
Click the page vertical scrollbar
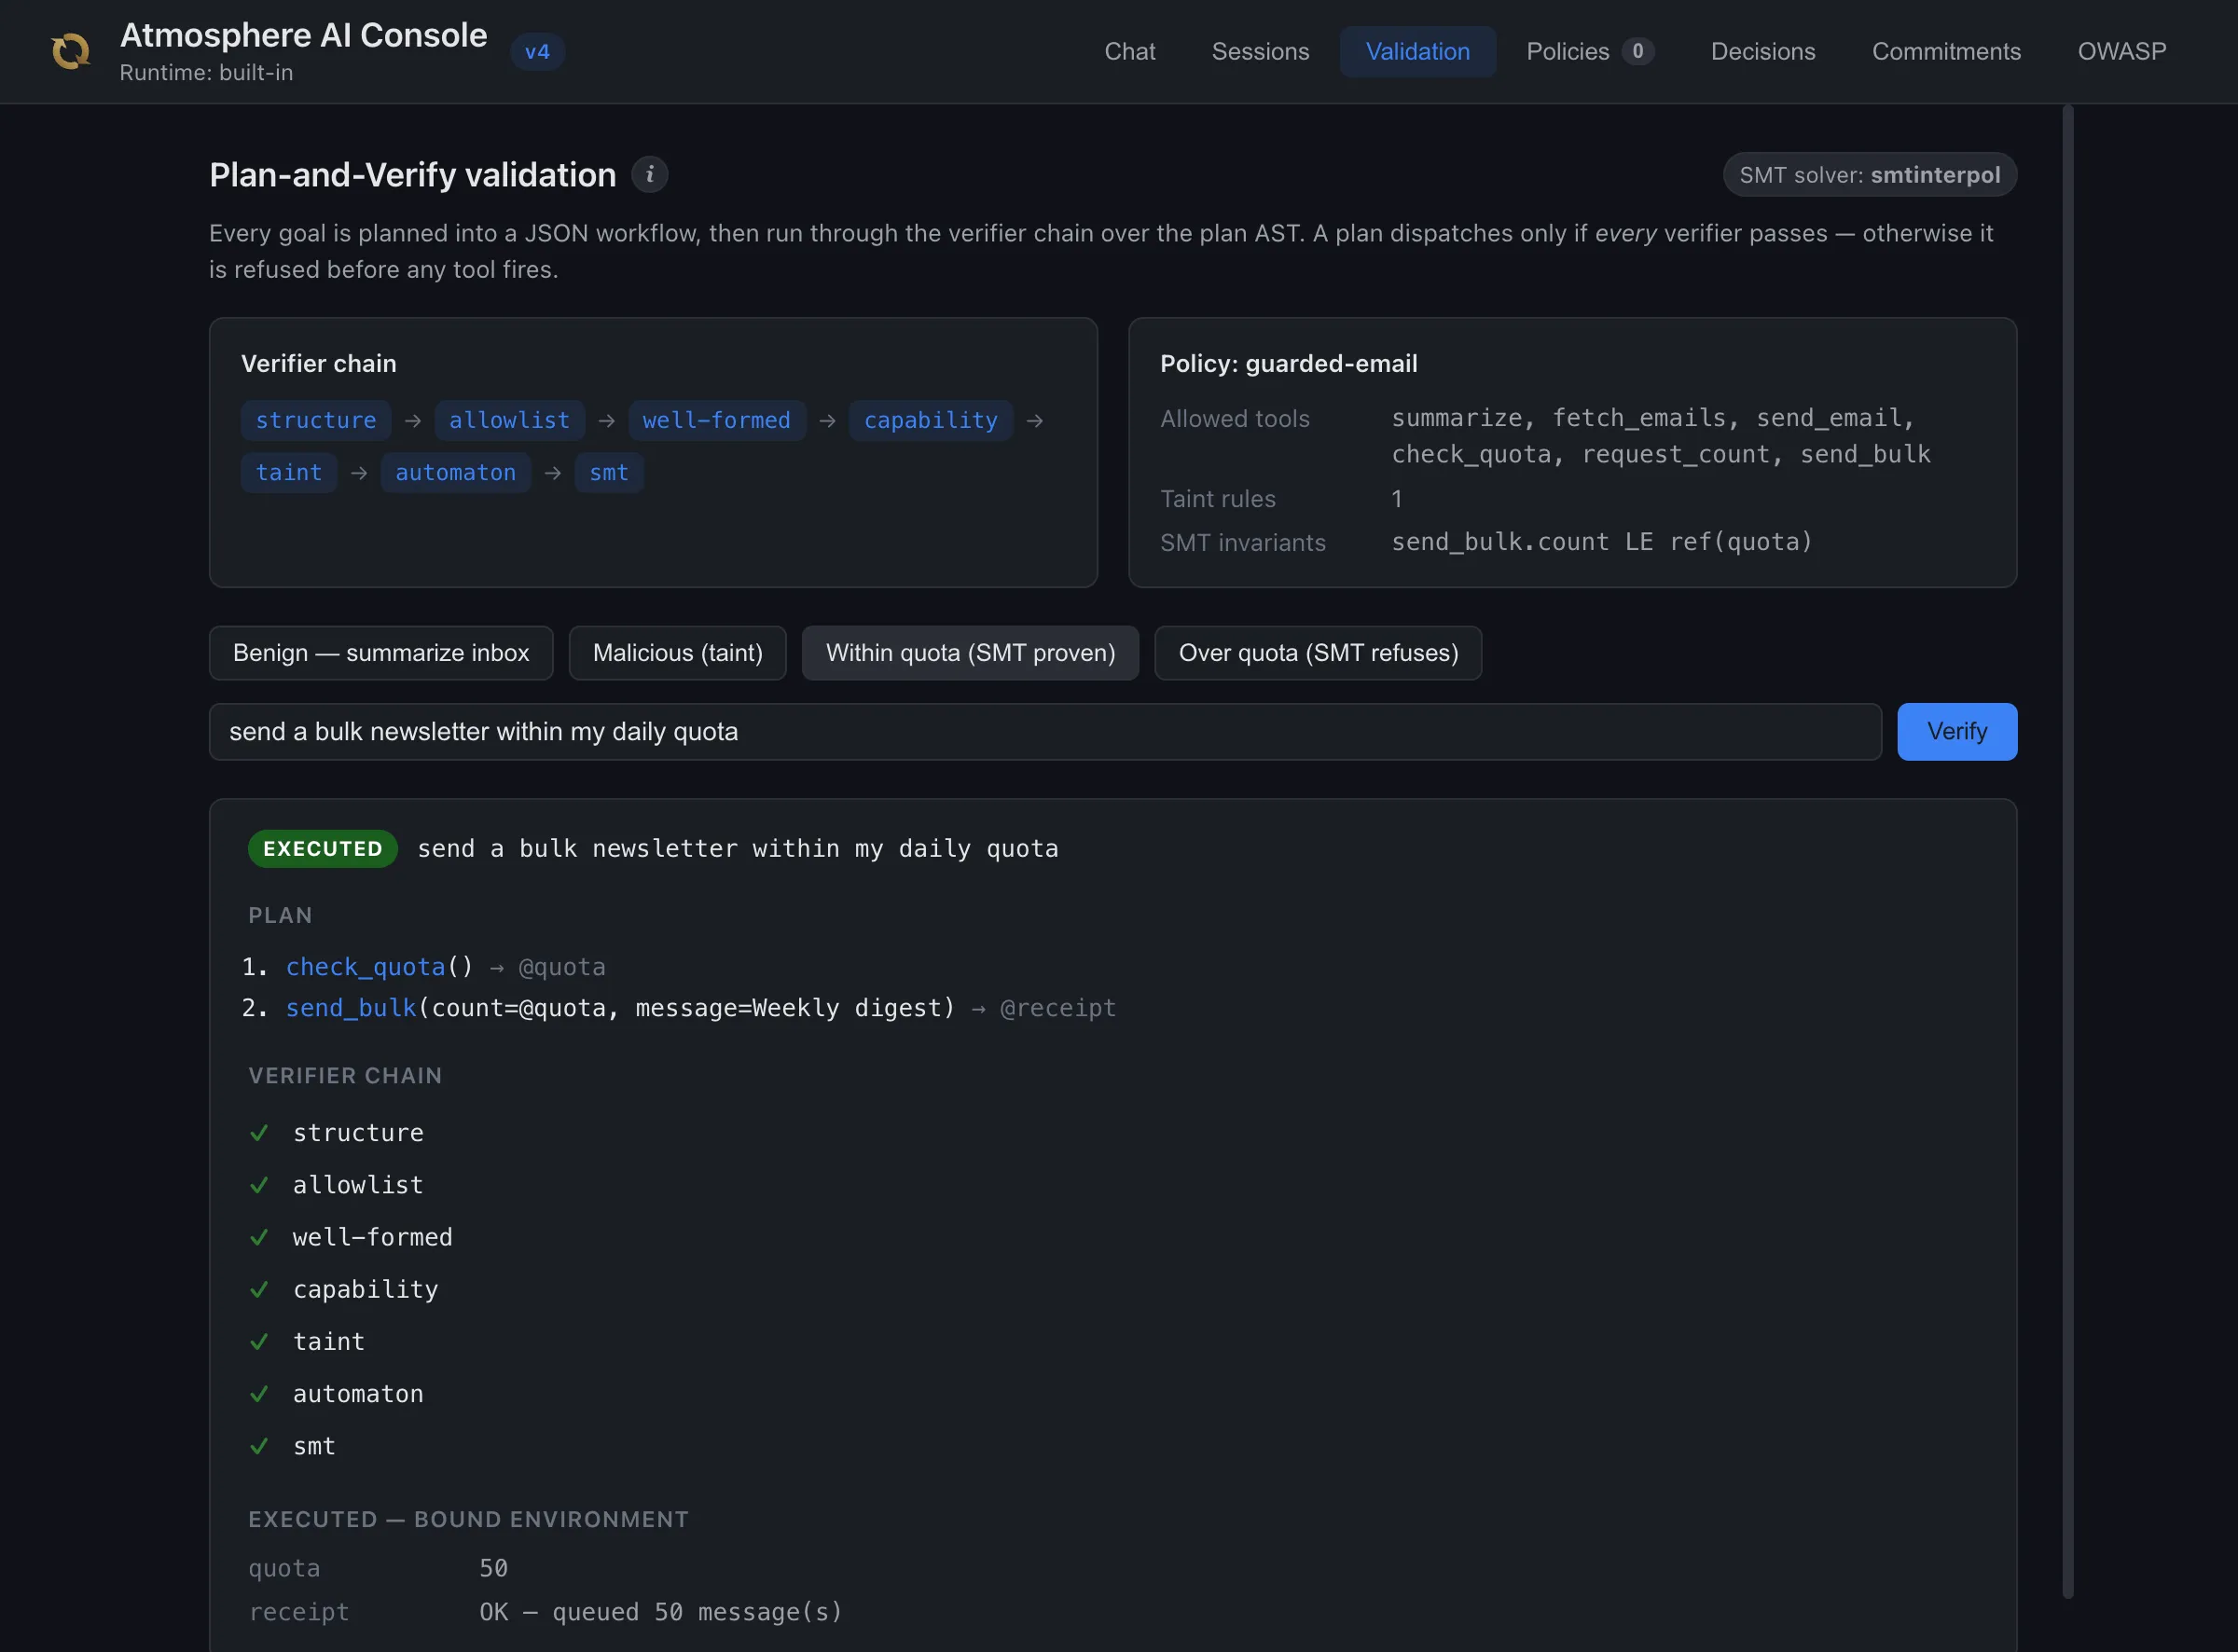point(2068,850)
